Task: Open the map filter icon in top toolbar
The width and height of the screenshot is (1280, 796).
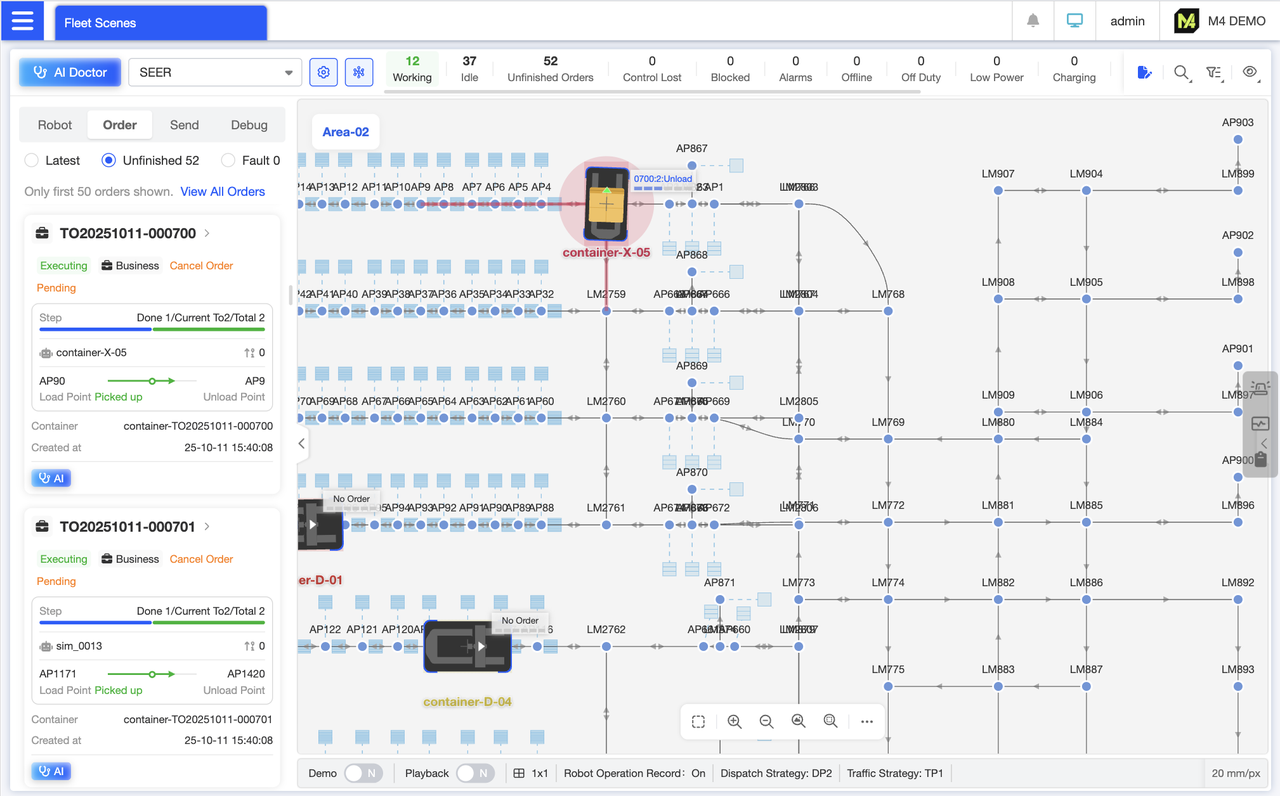Action: pyautogui.click(x=1215, y=73)
